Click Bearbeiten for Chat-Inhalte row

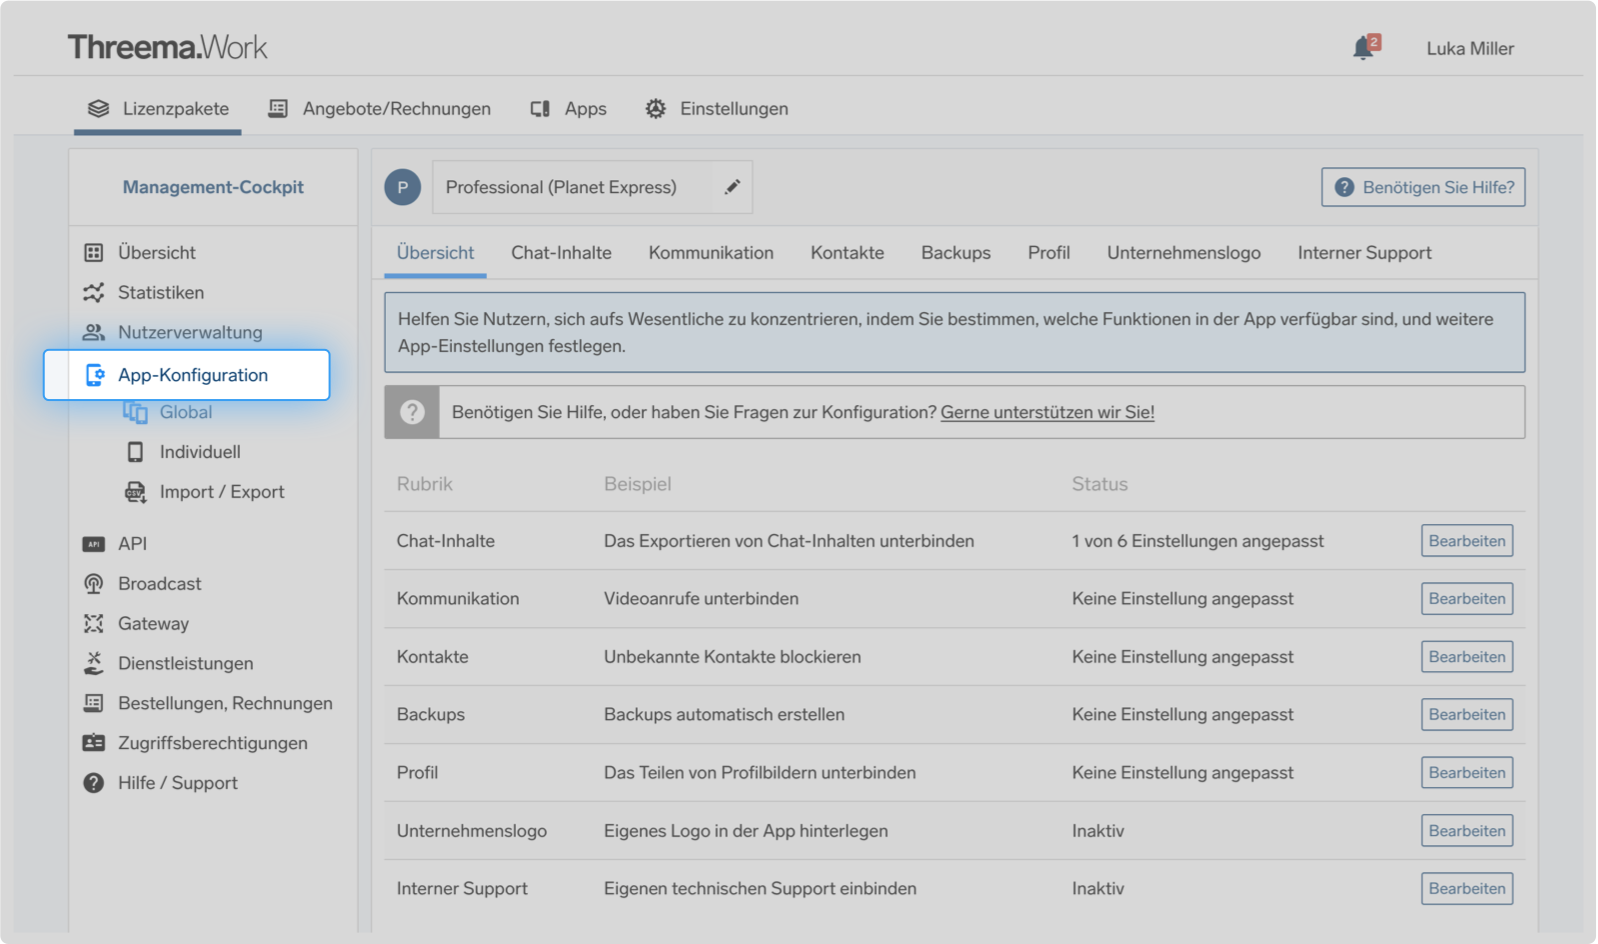tap(1467, 541)
